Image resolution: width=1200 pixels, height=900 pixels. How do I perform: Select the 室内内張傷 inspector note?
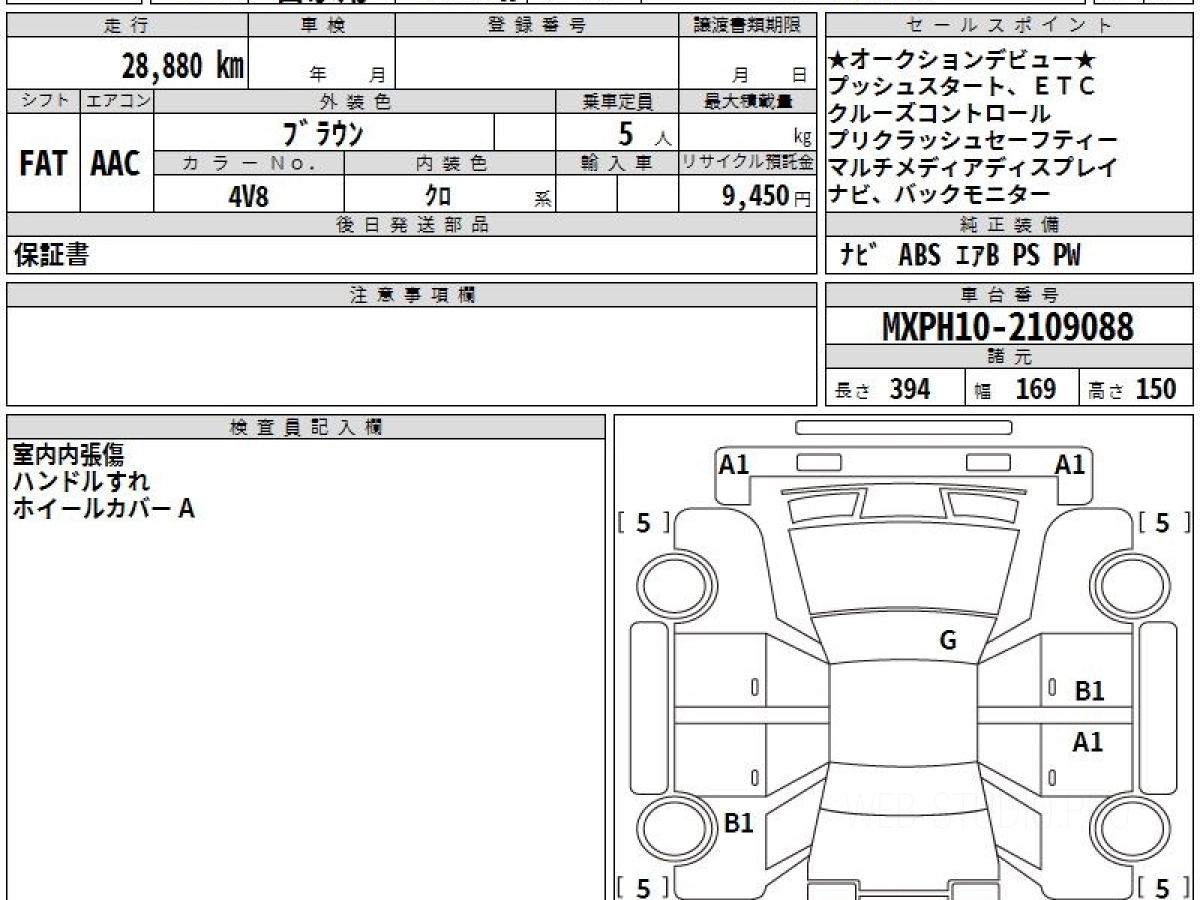[x=68, y=455]
